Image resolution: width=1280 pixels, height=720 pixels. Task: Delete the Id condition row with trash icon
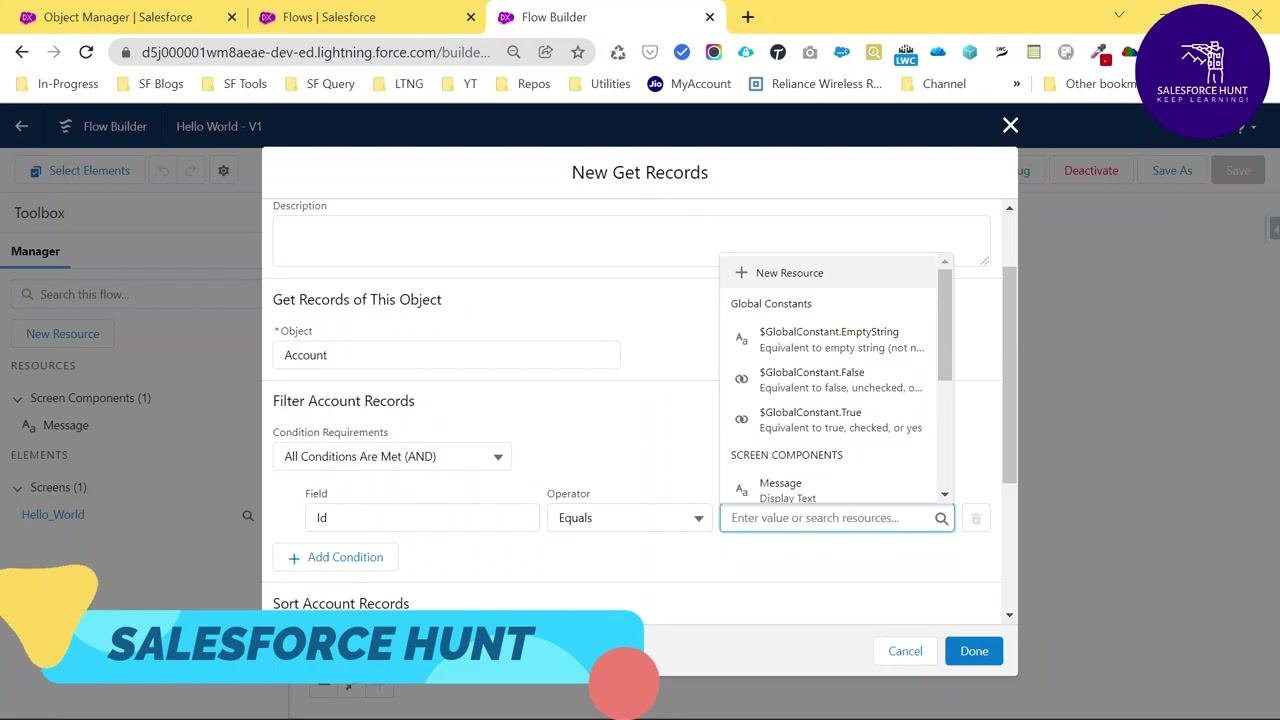pos(976,518)
